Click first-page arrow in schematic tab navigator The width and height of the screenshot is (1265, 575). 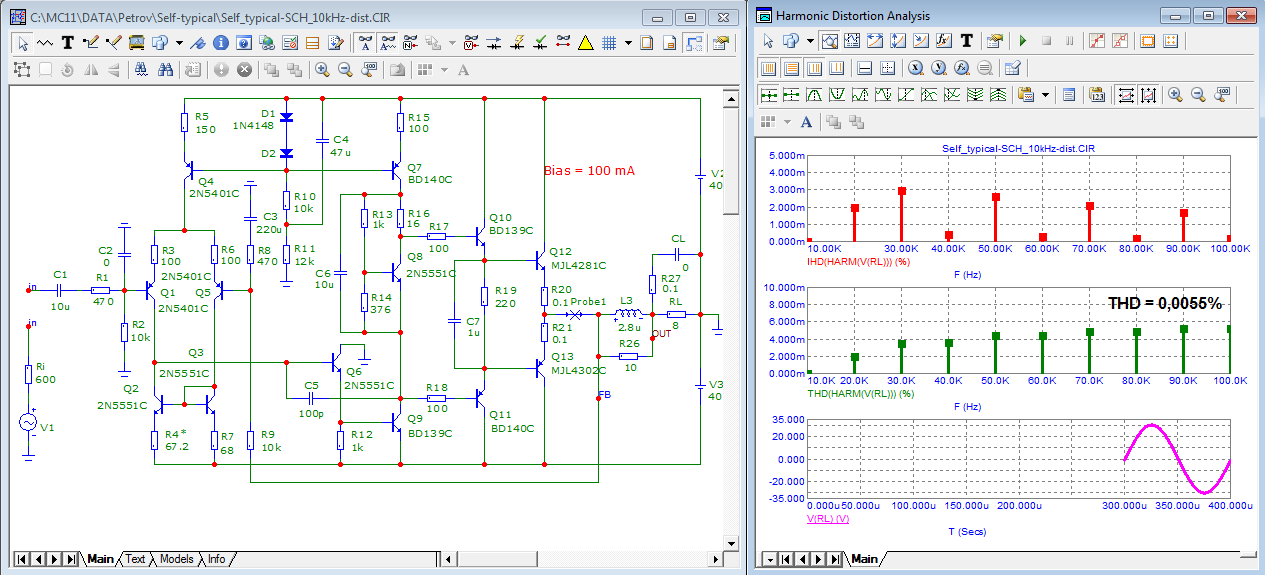coord(21,559)
